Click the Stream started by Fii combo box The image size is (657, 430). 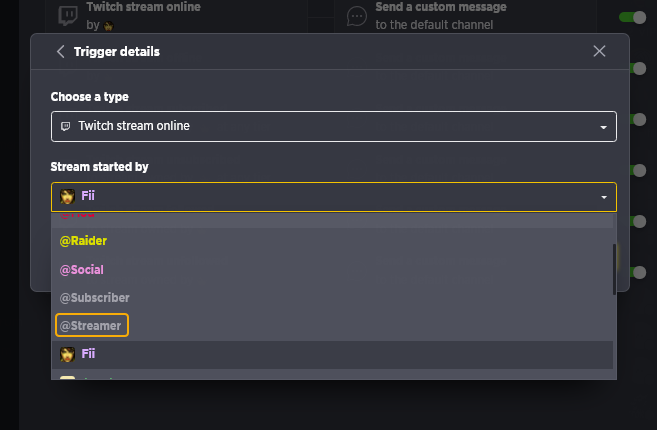click(334, 197)
